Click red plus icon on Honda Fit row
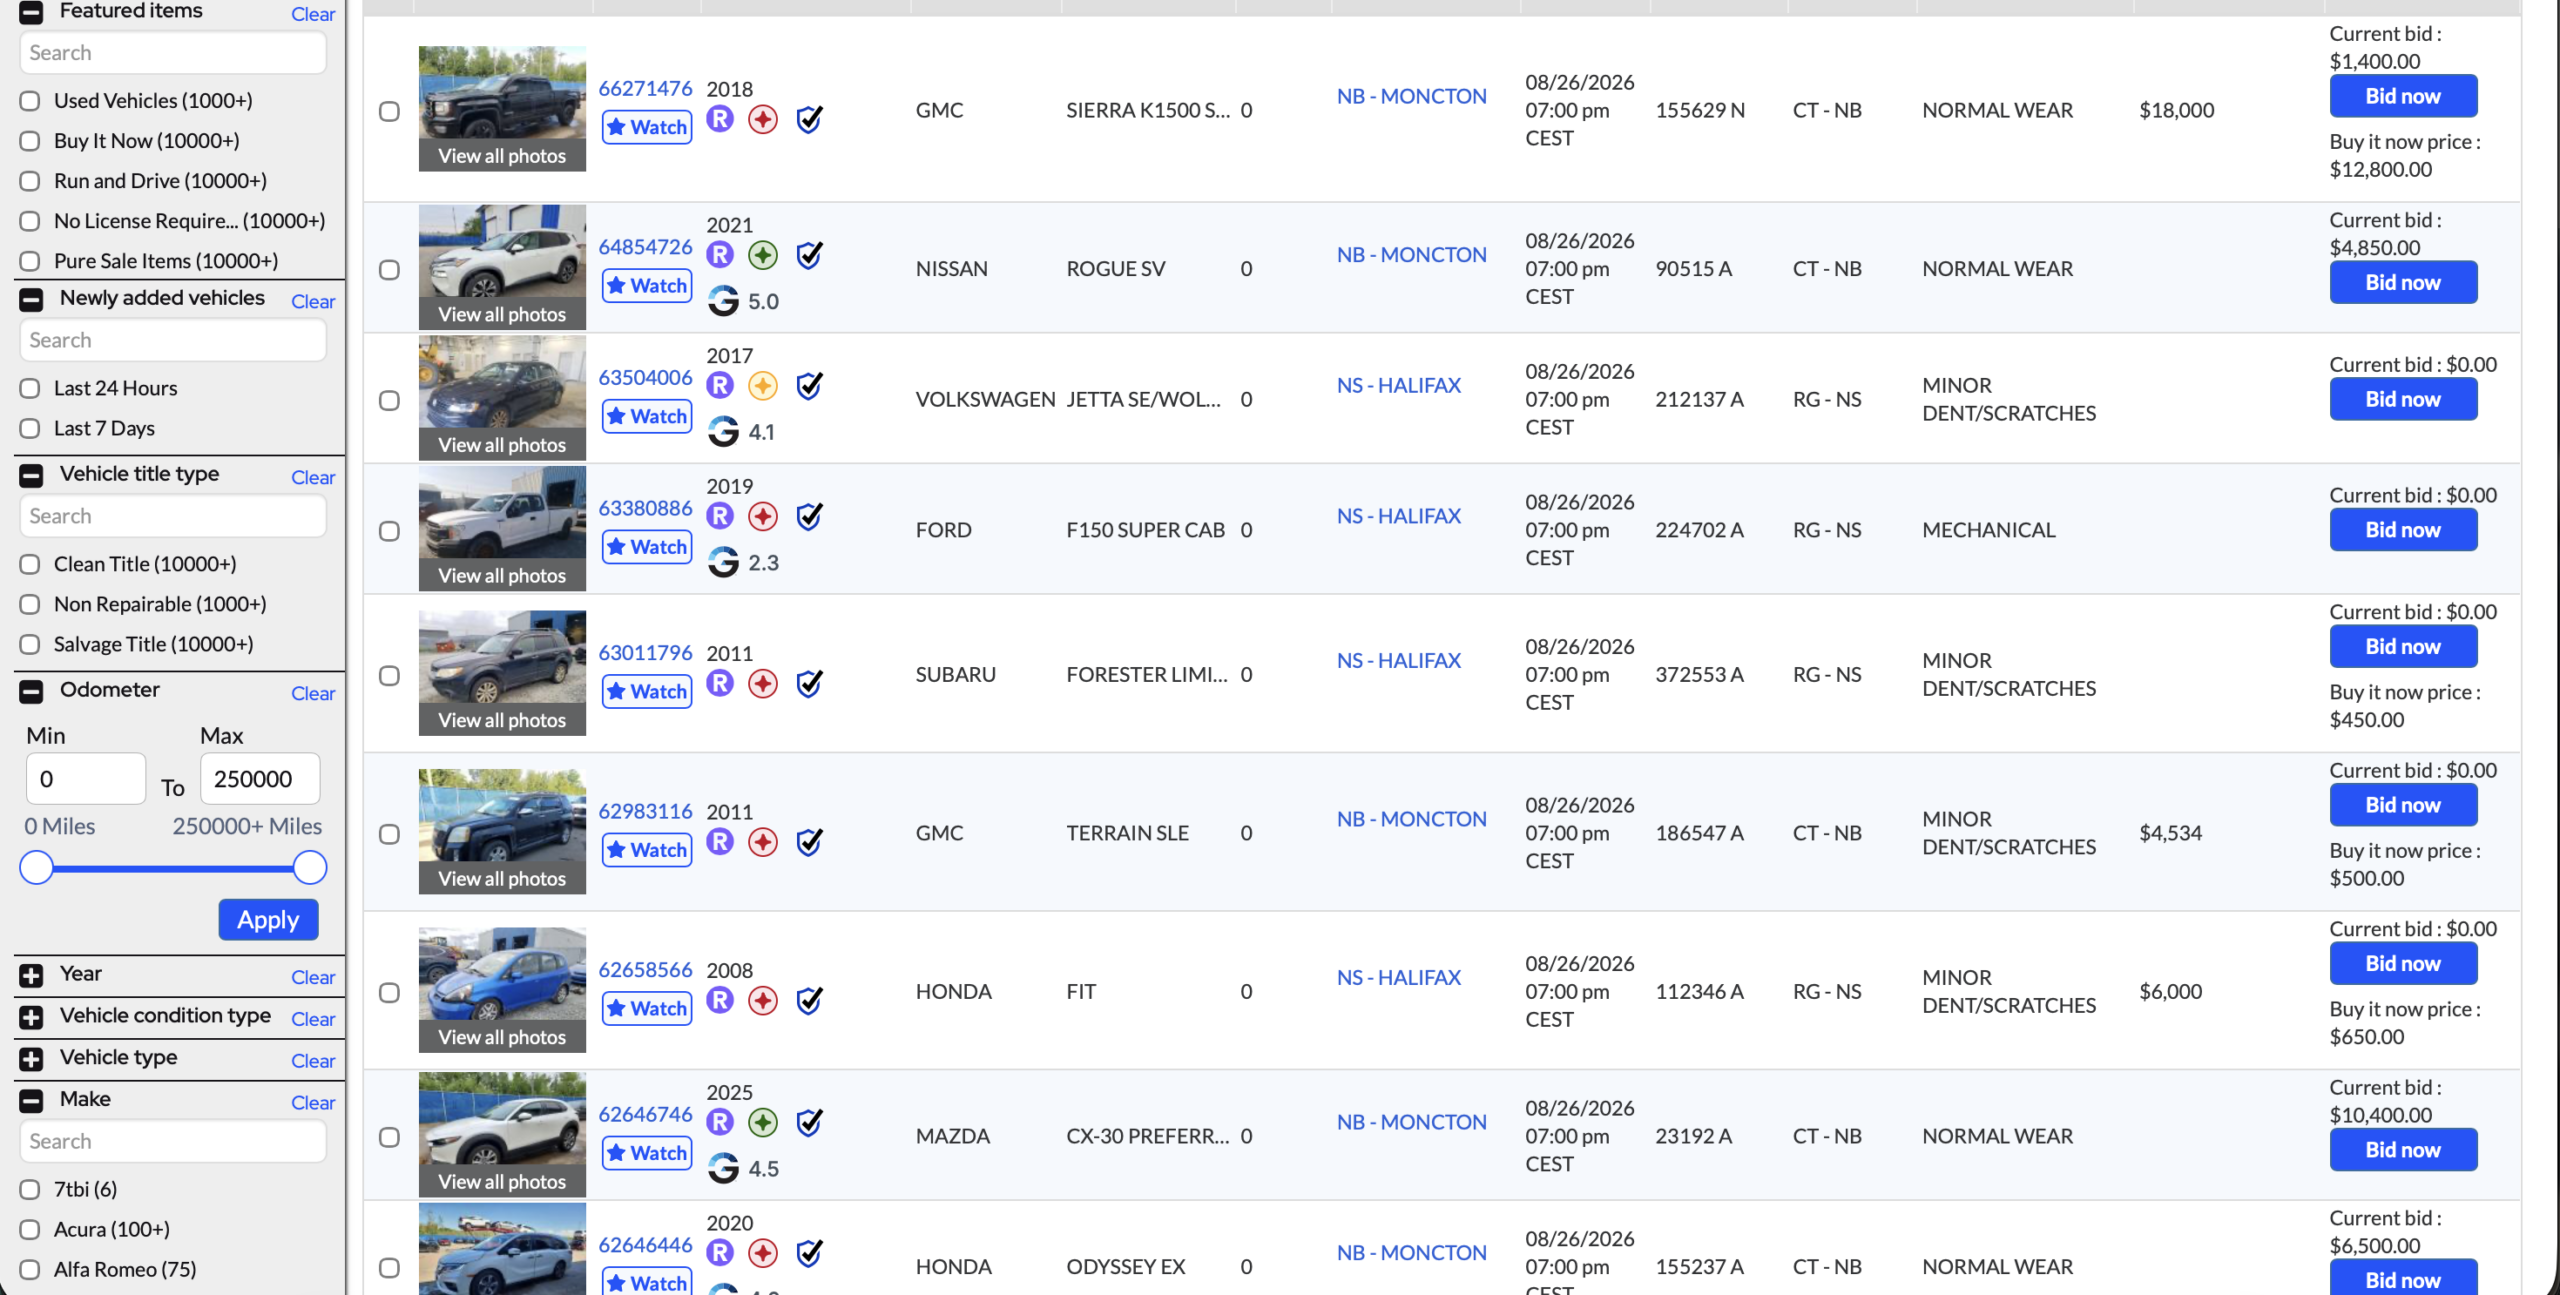This screenshot has width=2560, height=1295. [x=763, y=1000]
